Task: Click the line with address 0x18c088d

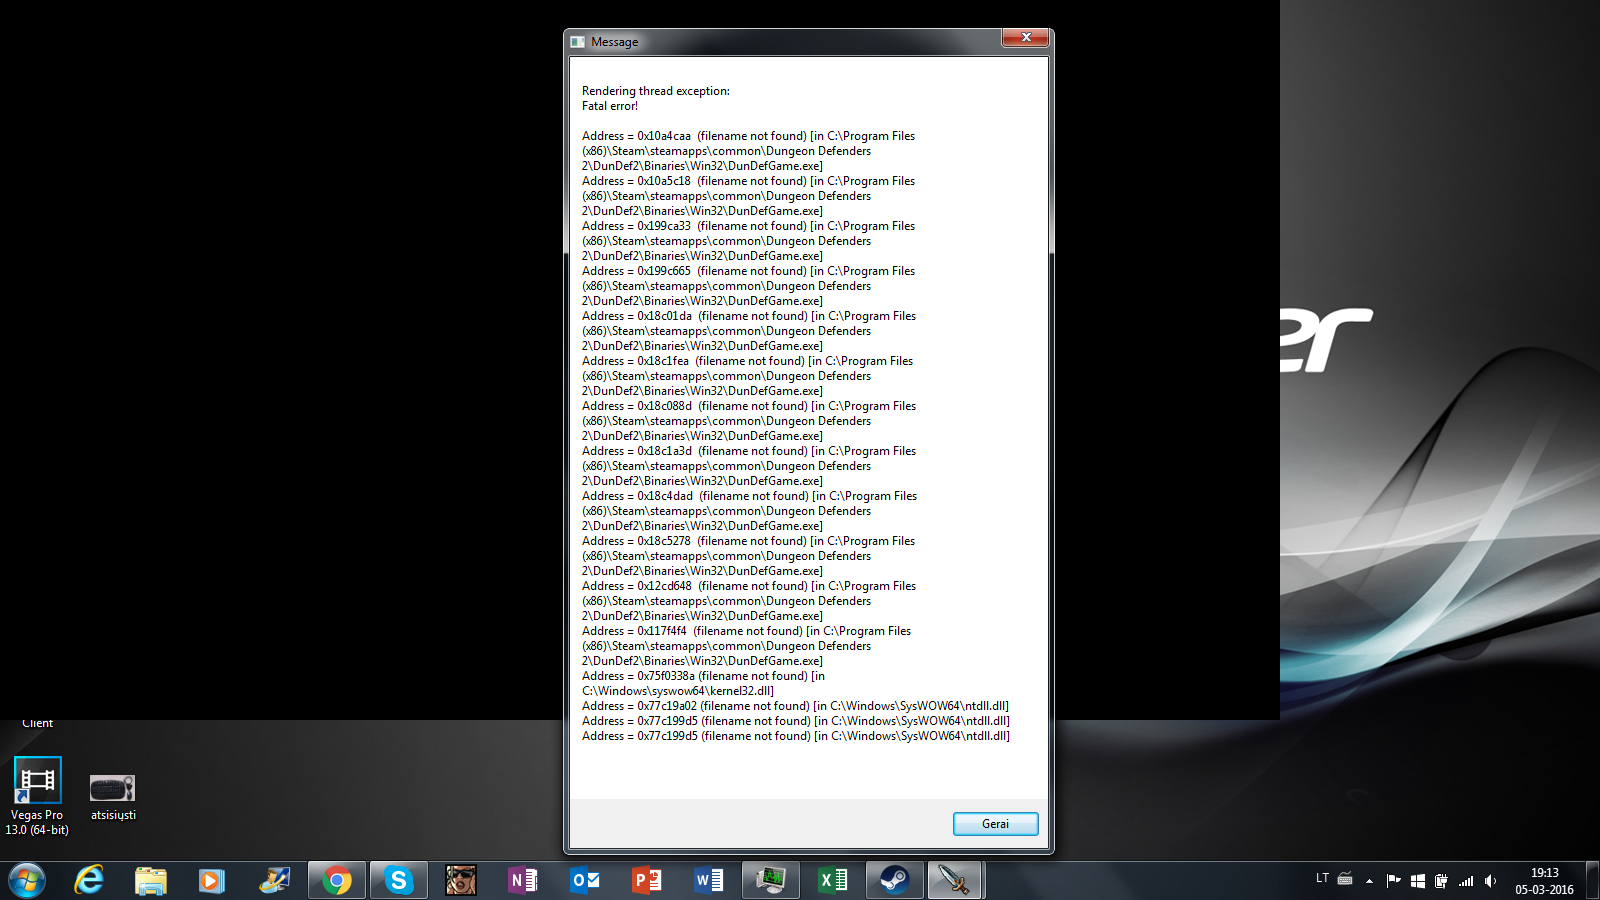Action: click(749, 406)
